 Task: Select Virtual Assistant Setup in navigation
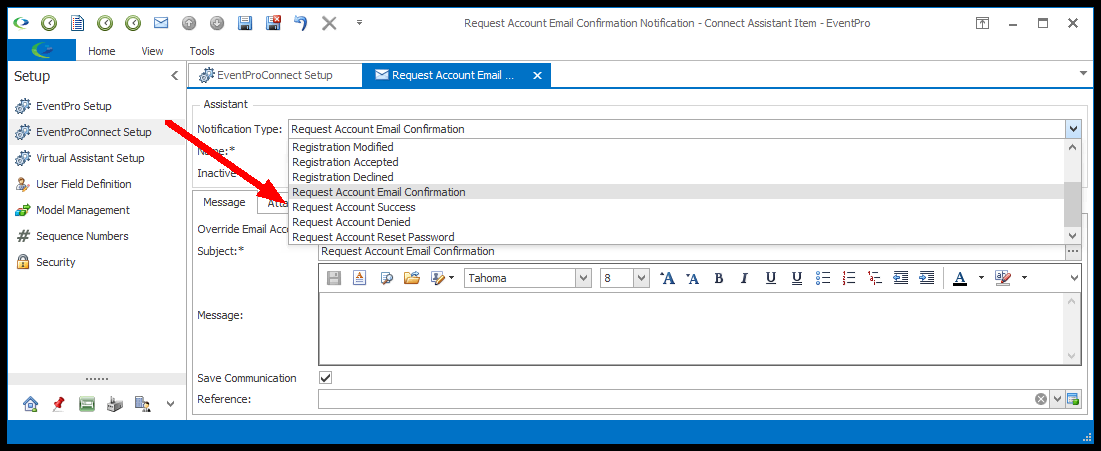90,158
